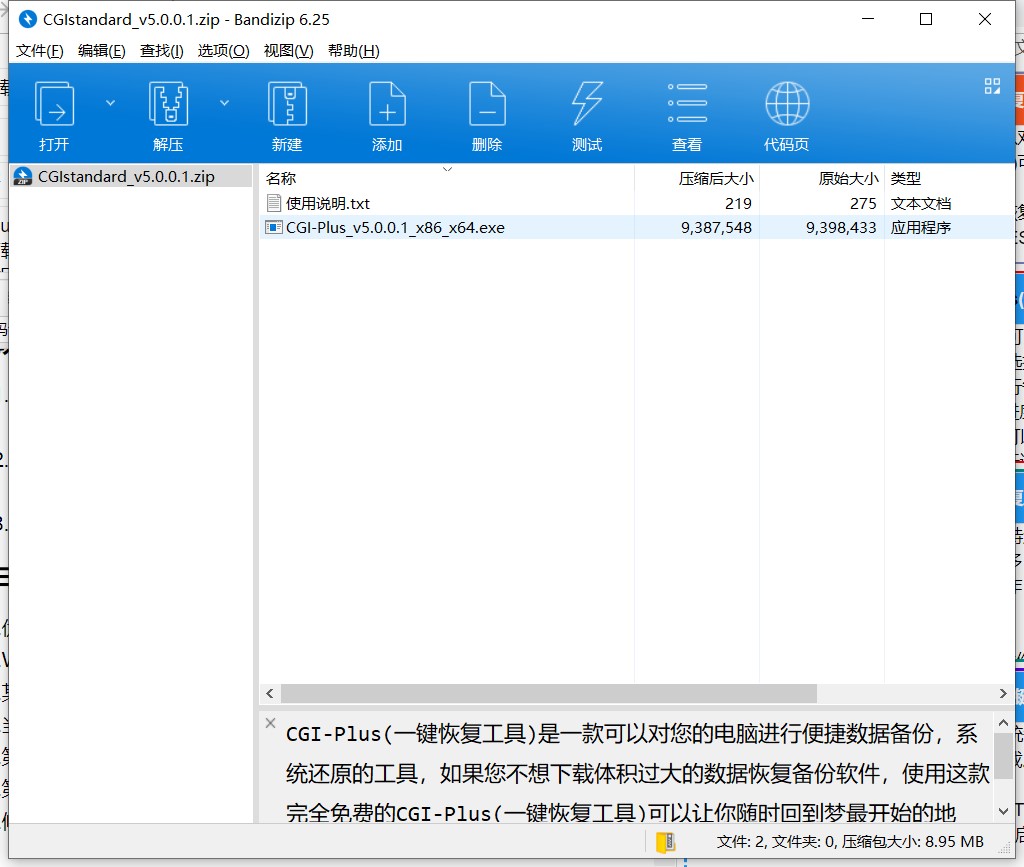Image resolution: width=1024 pixels, height=867 pixels.
Task: Click the original size value 275
Action: (863, 204)
